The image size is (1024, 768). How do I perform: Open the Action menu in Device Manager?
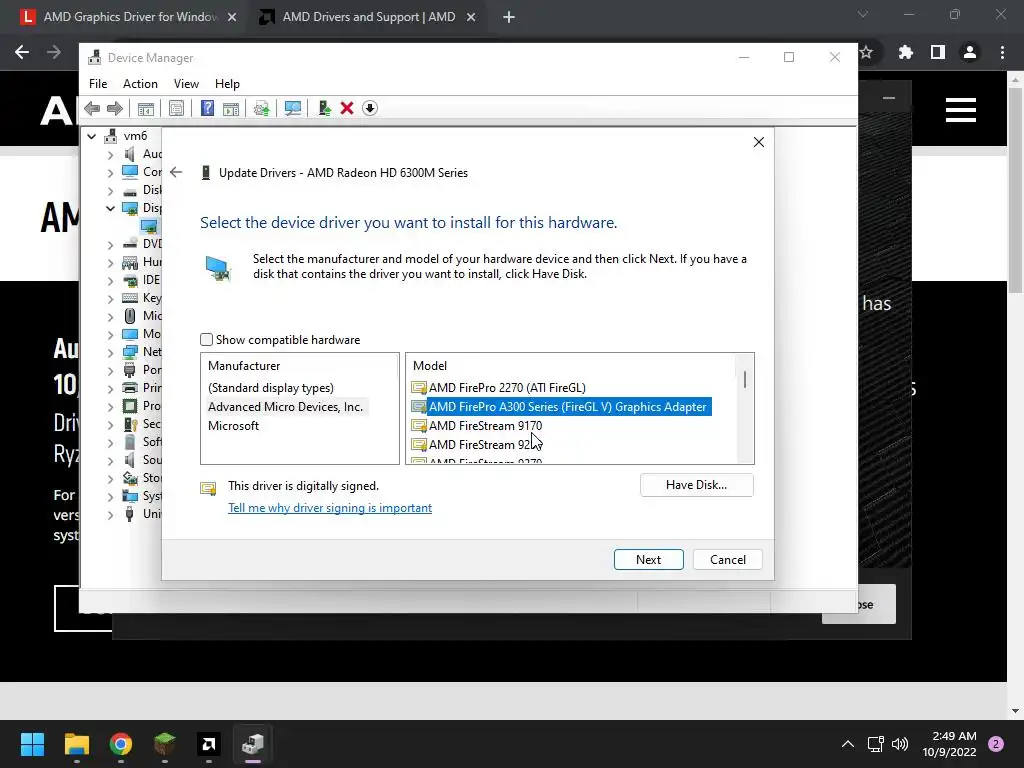coord(140,84)
